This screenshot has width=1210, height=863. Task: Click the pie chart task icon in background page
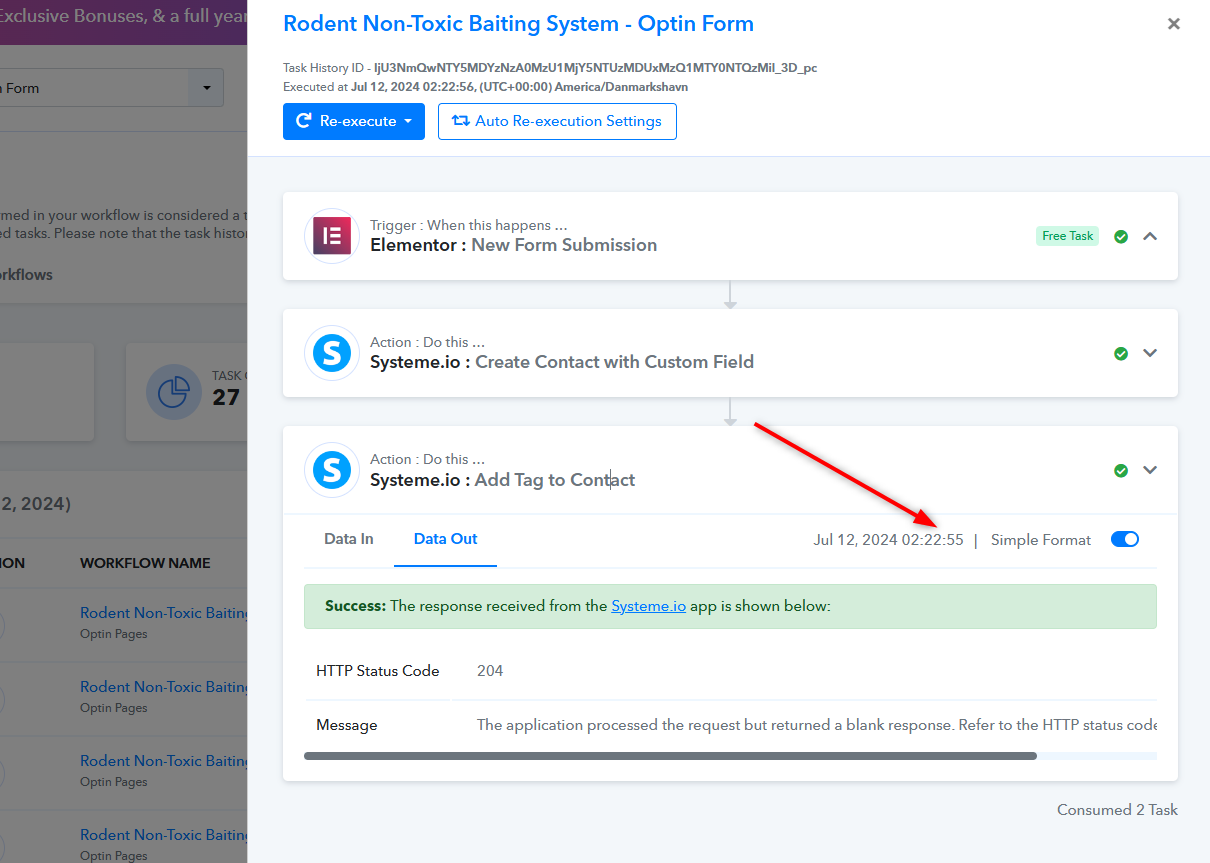click(x=174, y=392)
